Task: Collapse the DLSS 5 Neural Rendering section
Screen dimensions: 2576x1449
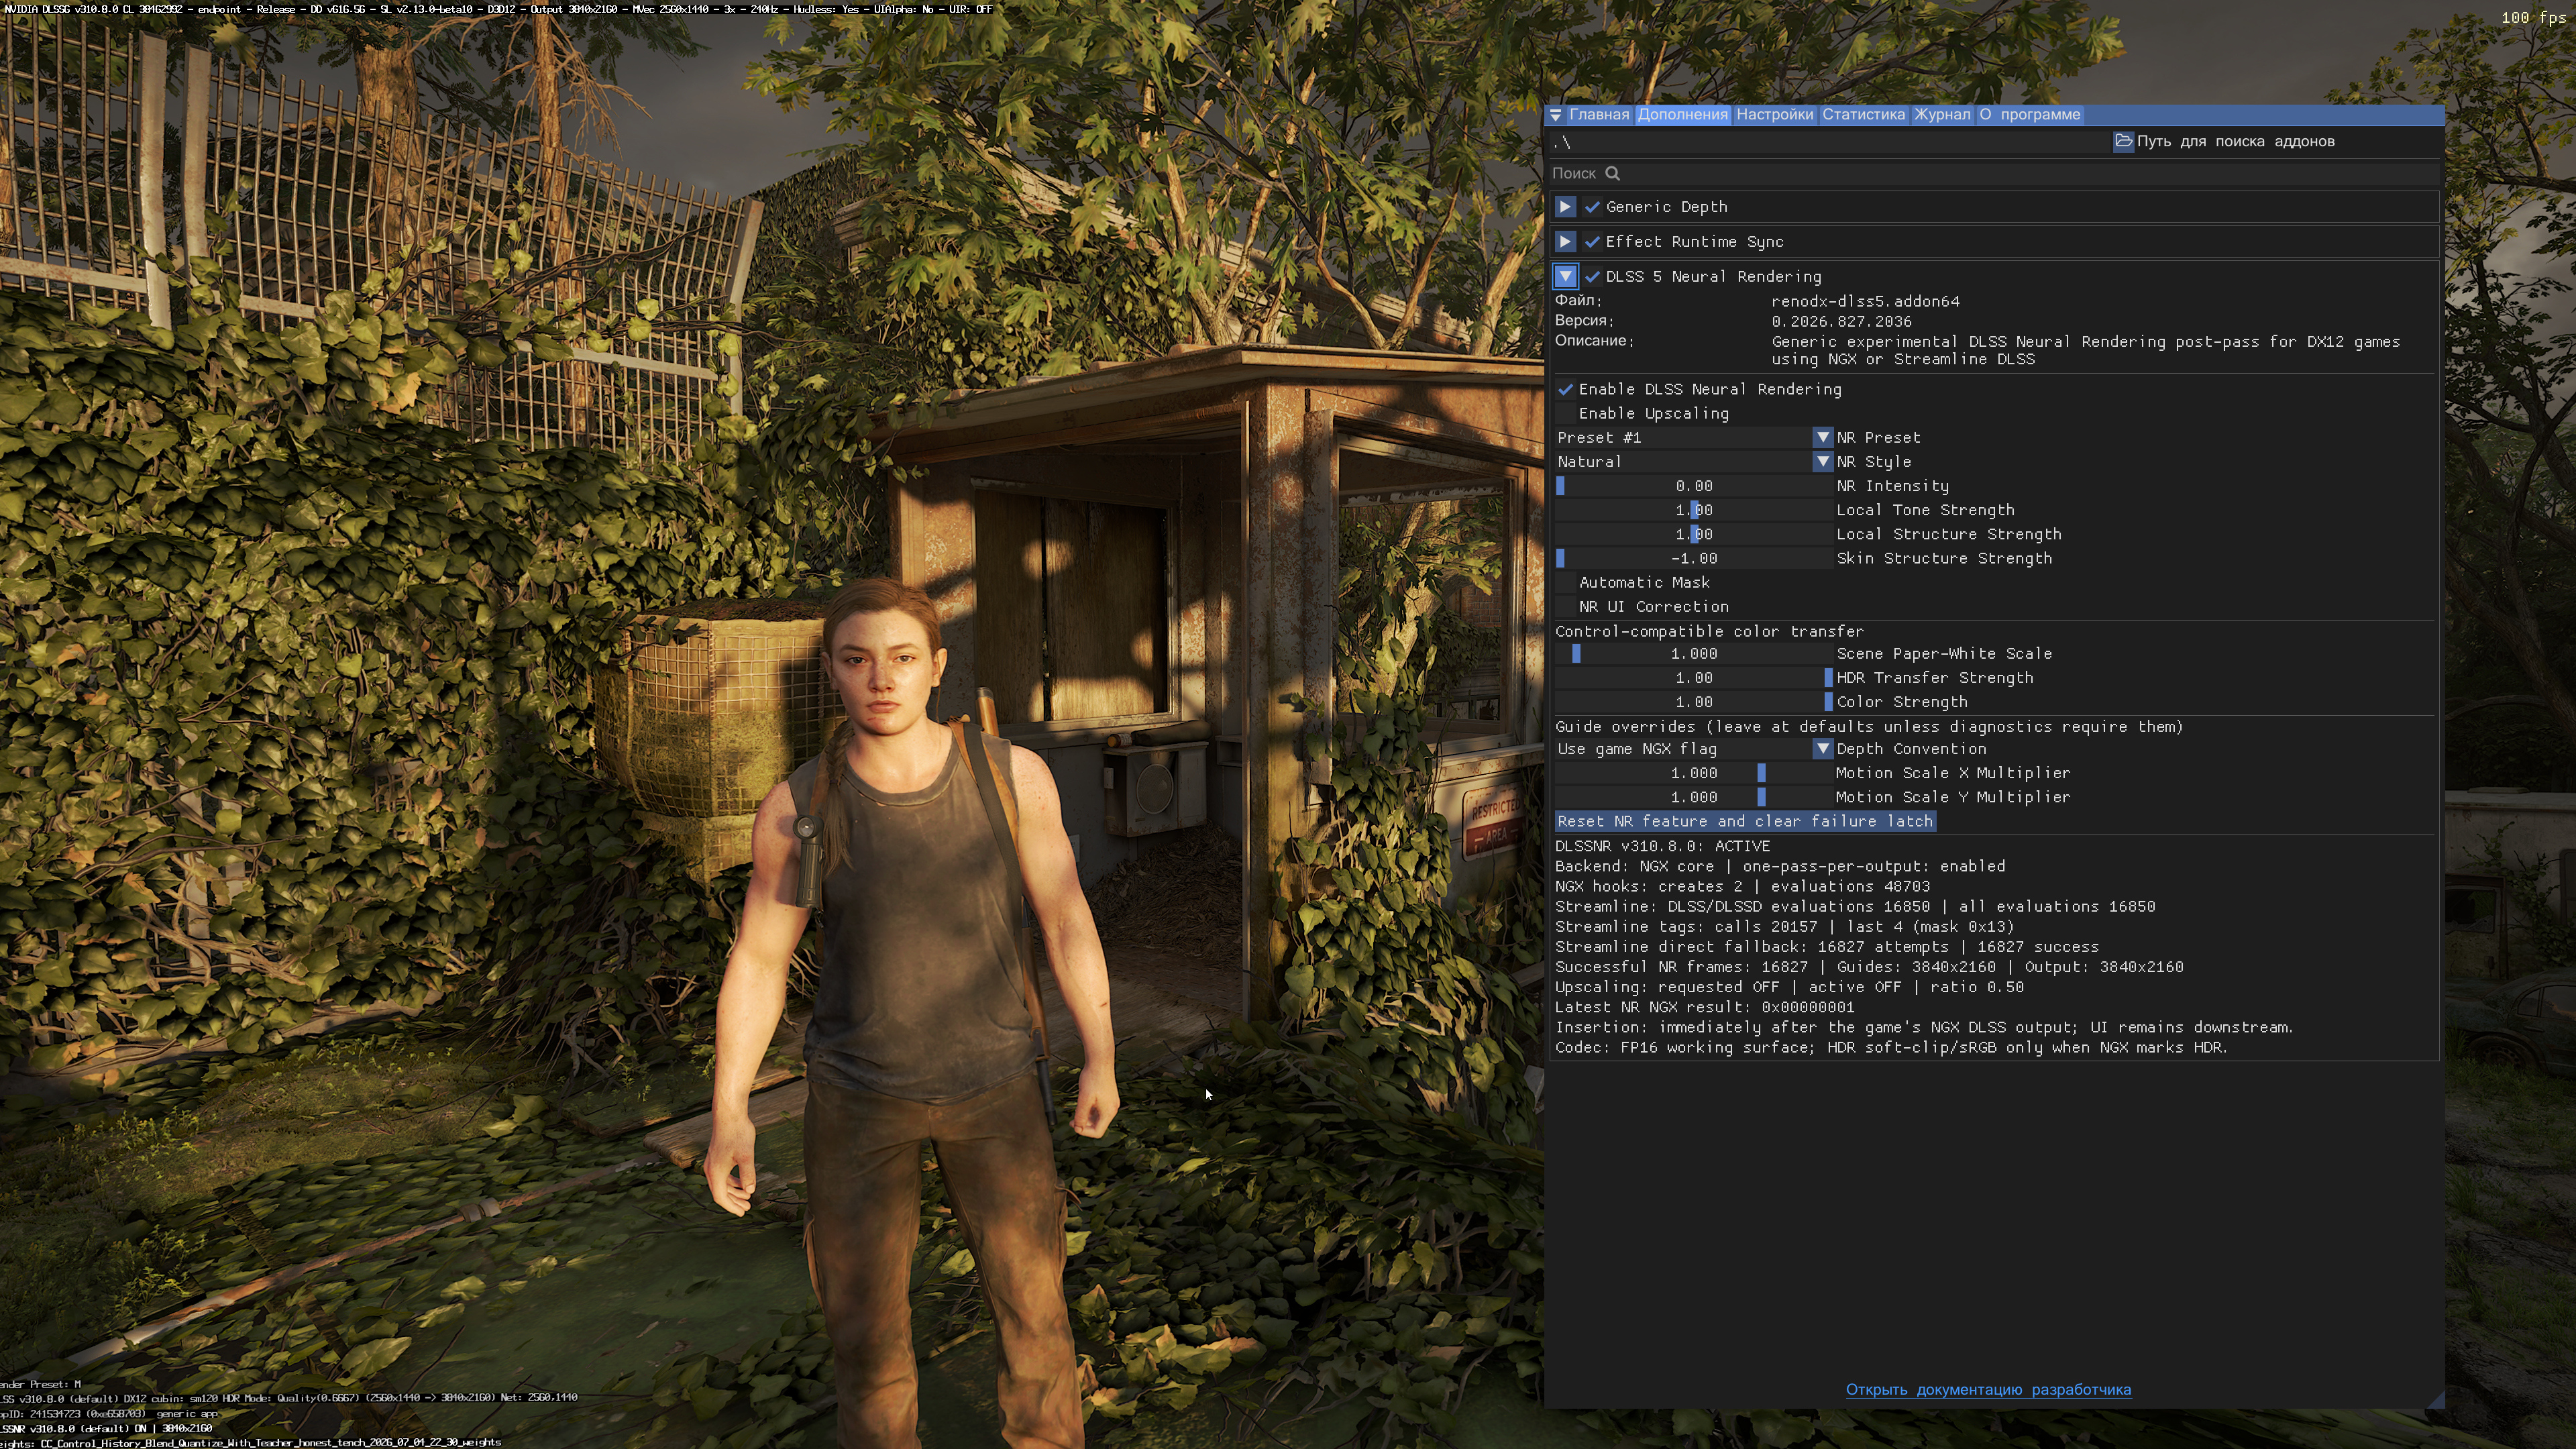Action: coord(1565,277)
